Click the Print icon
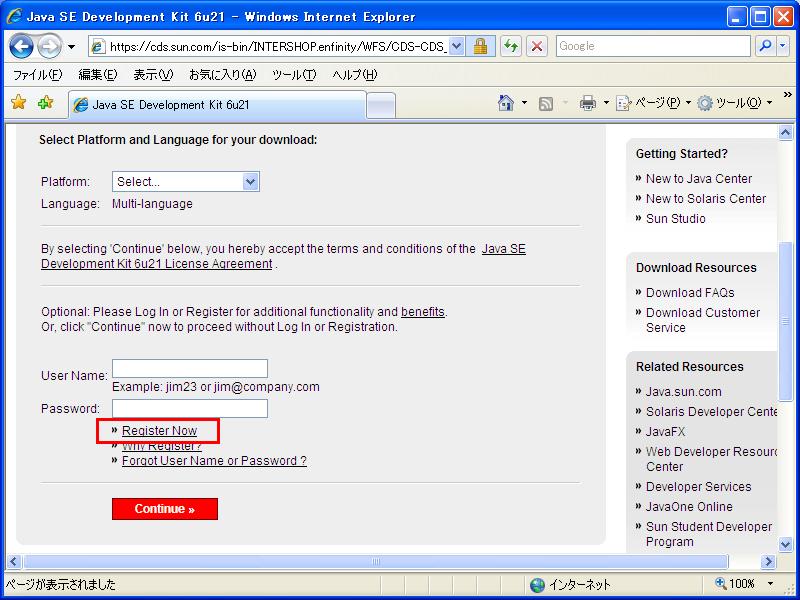The image size is (800, 600). point(588,103)
